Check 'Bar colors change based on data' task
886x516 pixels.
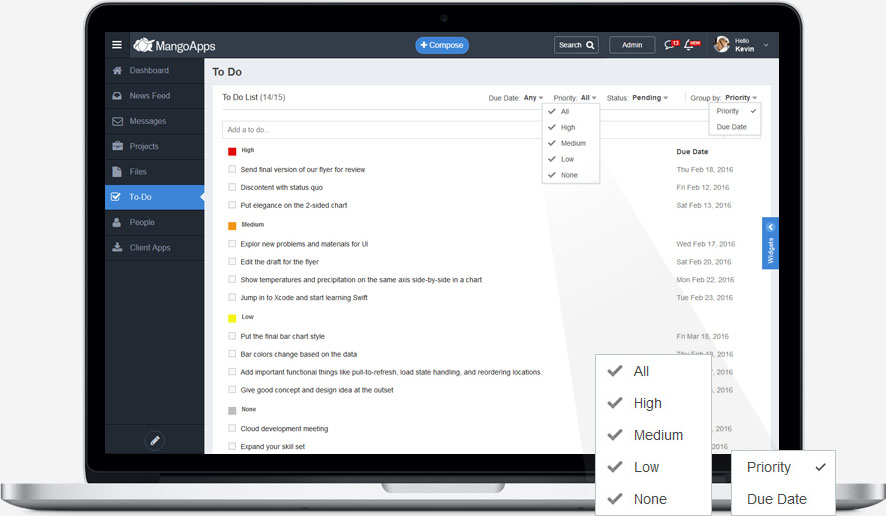pyautogui.click(x=232, y=354)
